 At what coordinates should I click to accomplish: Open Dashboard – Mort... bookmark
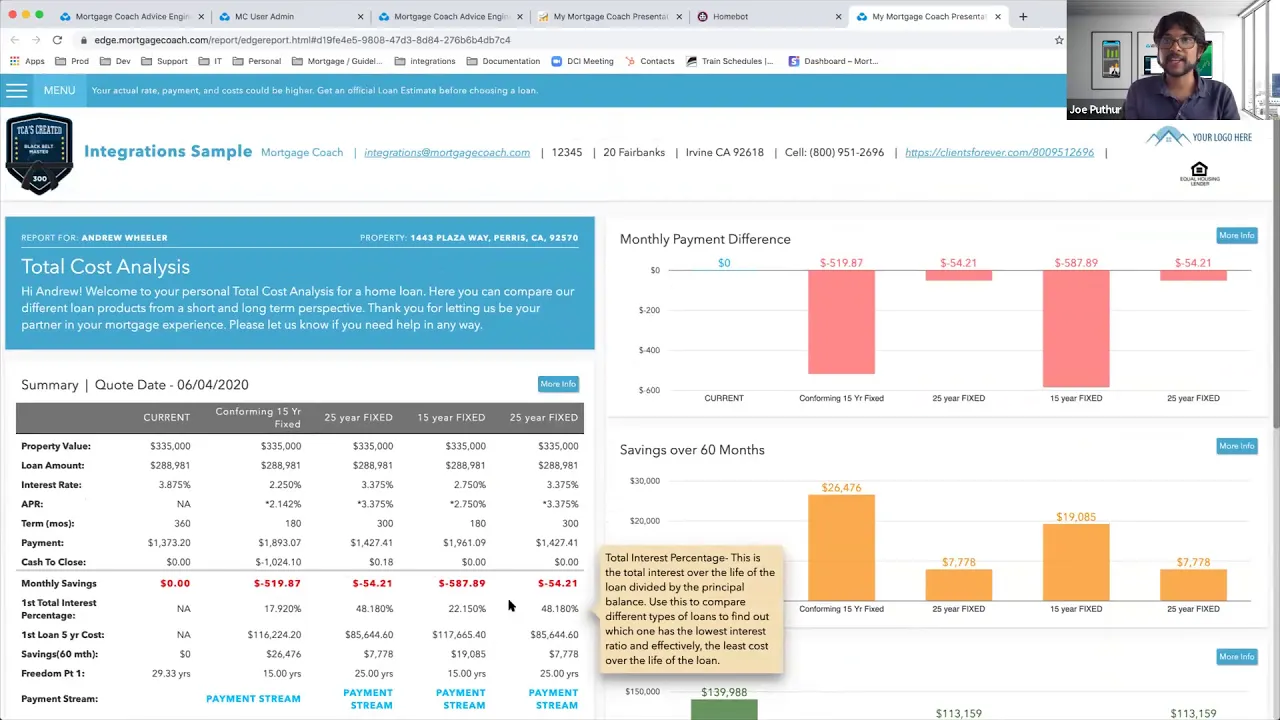[x=833, y=61]
